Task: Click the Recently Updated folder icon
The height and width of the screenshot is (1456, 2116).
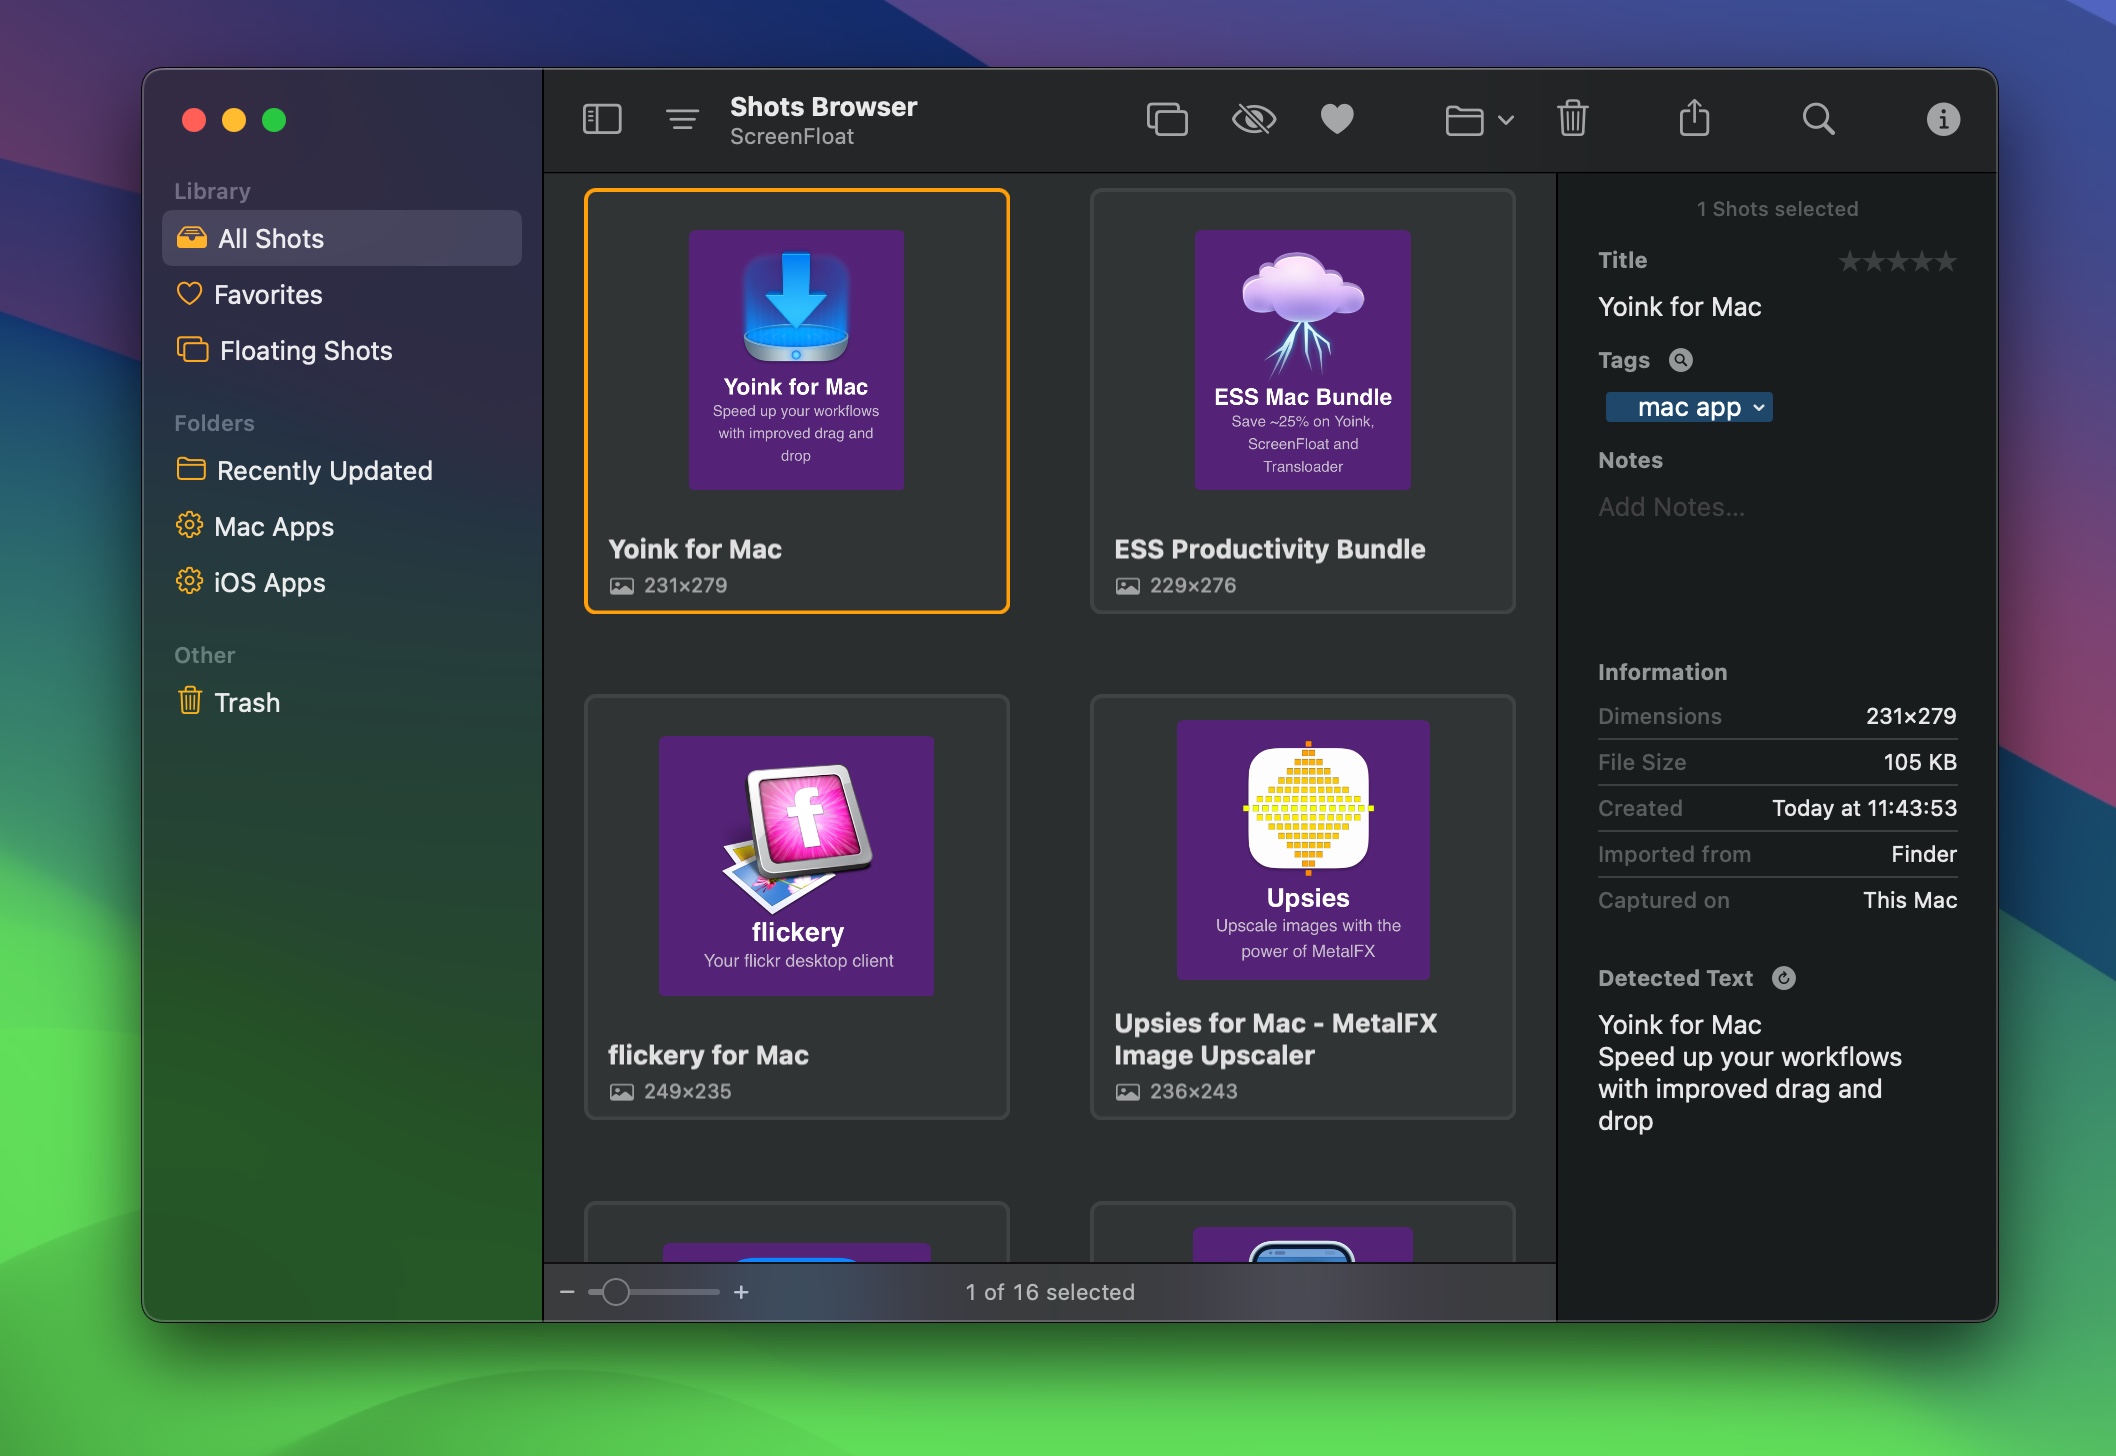Action: click(x=191, y=469)
